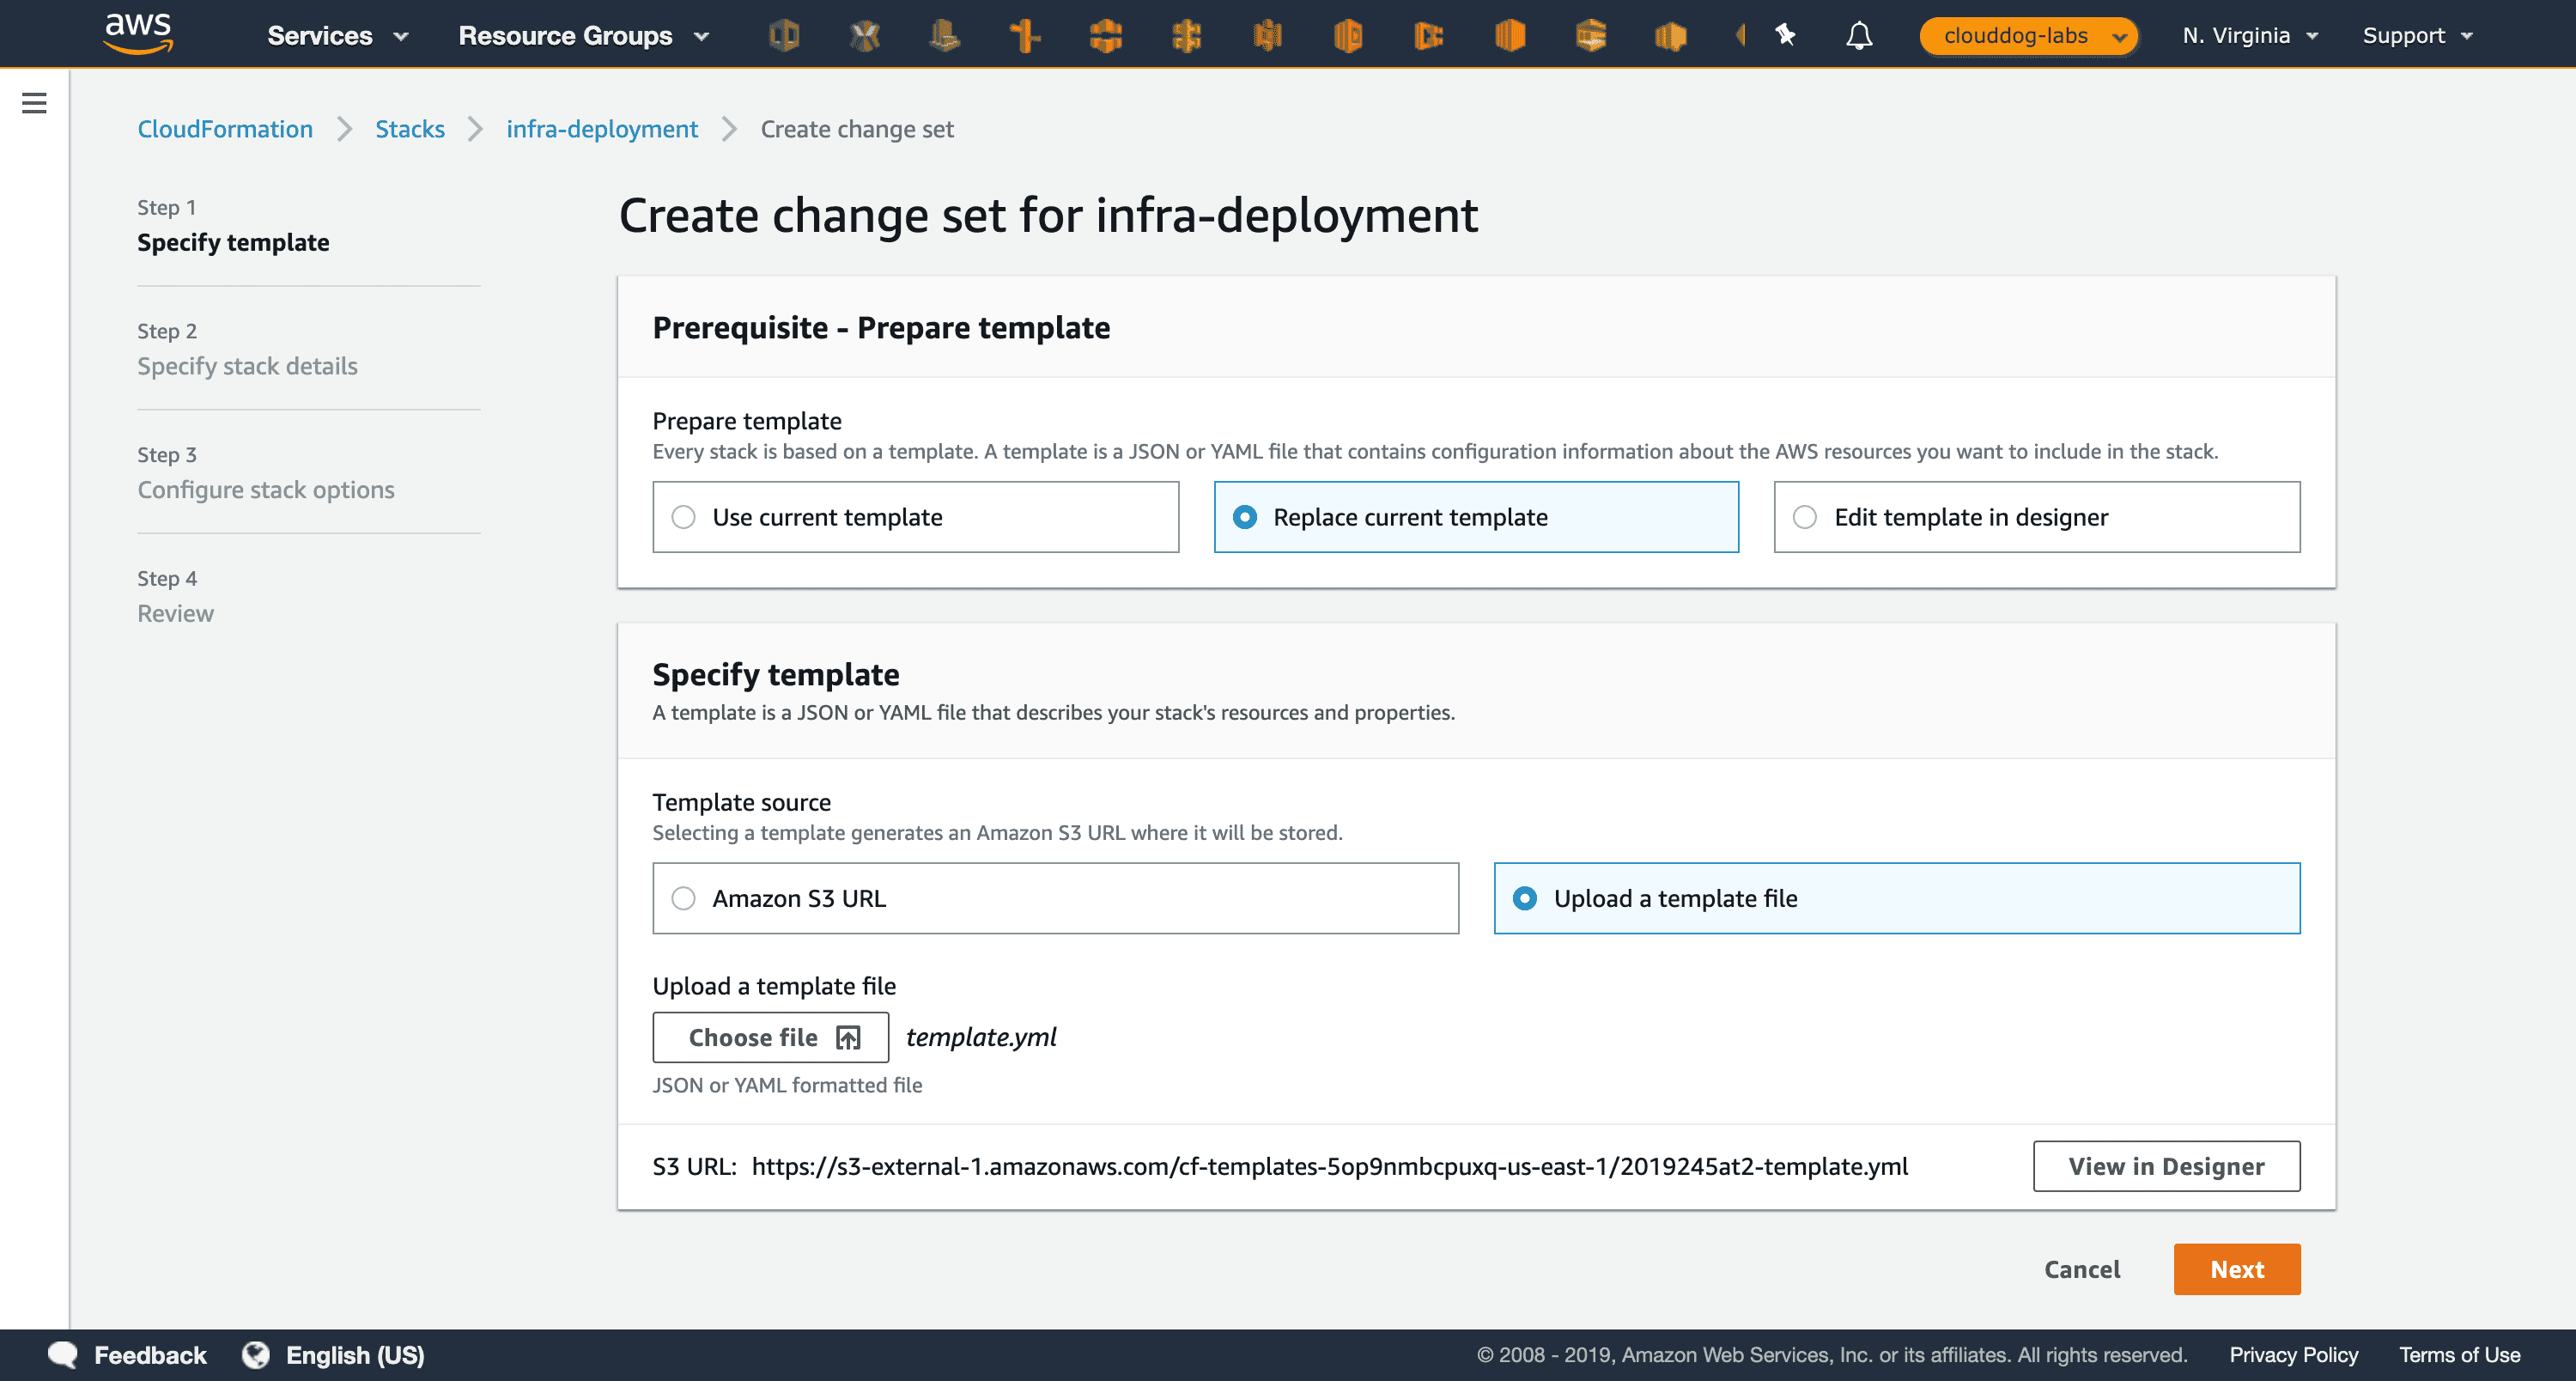Click the globe language icon
This screenshot has height=1381, width=2576.
[x=256, y=1355]
